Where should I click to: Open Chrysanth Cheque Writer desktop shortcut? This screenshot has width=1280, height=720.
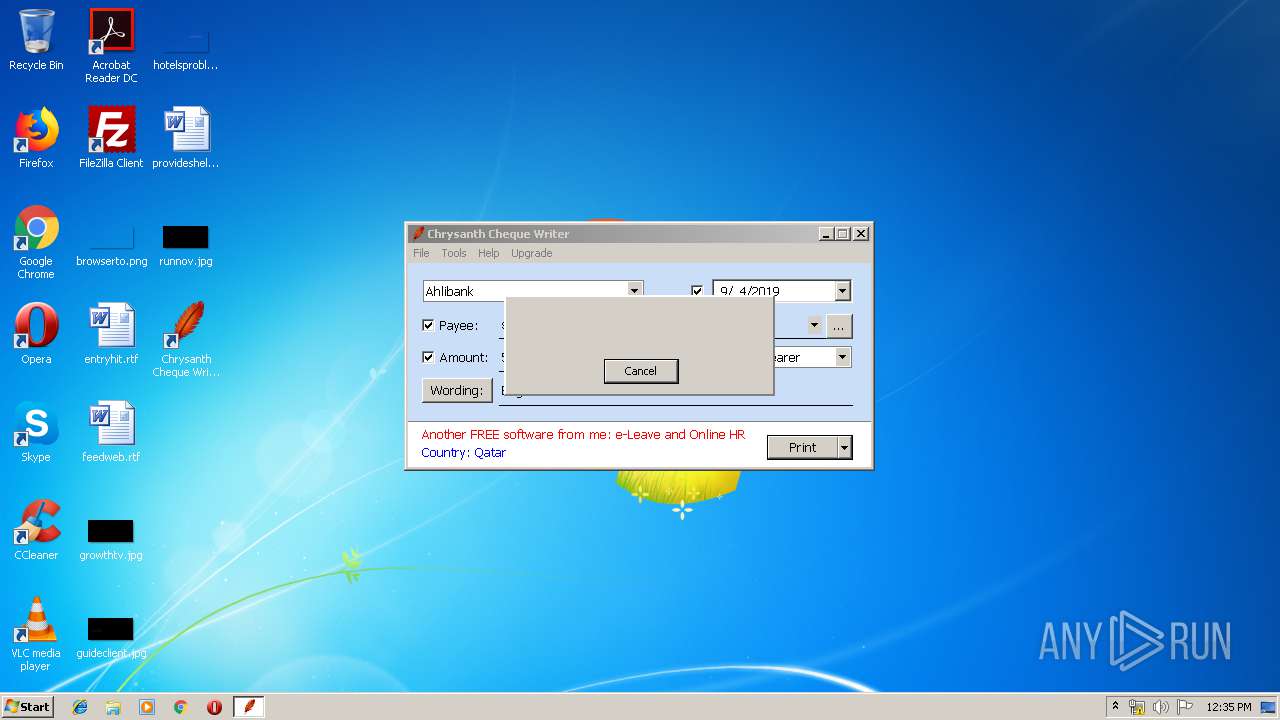pos(186,340)
